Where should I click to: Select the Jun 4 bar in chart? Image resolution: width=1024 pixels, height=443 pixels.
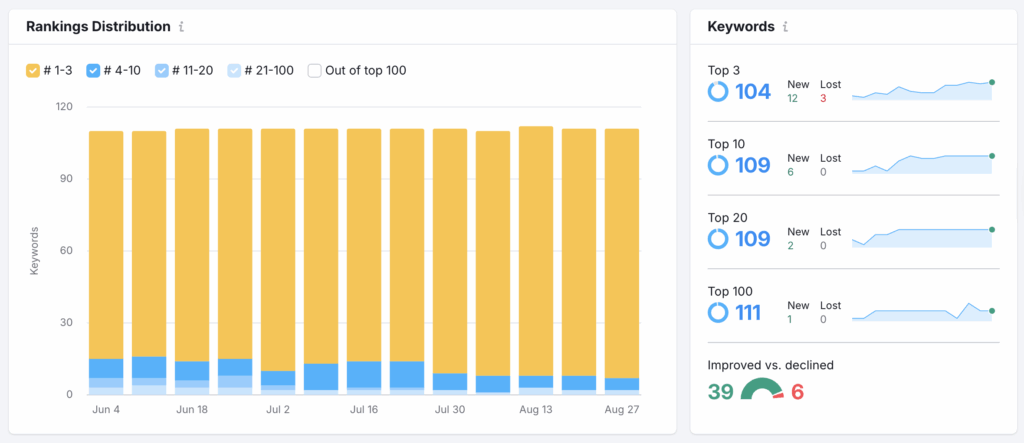coord(106,260)
